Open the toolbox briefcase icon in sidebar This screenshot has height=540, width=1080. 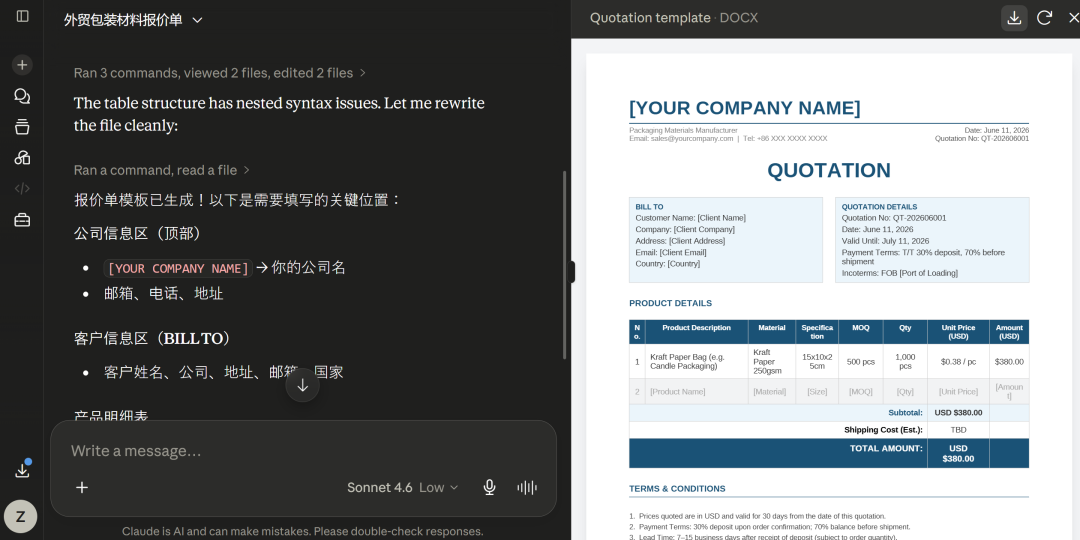[22, 220]
